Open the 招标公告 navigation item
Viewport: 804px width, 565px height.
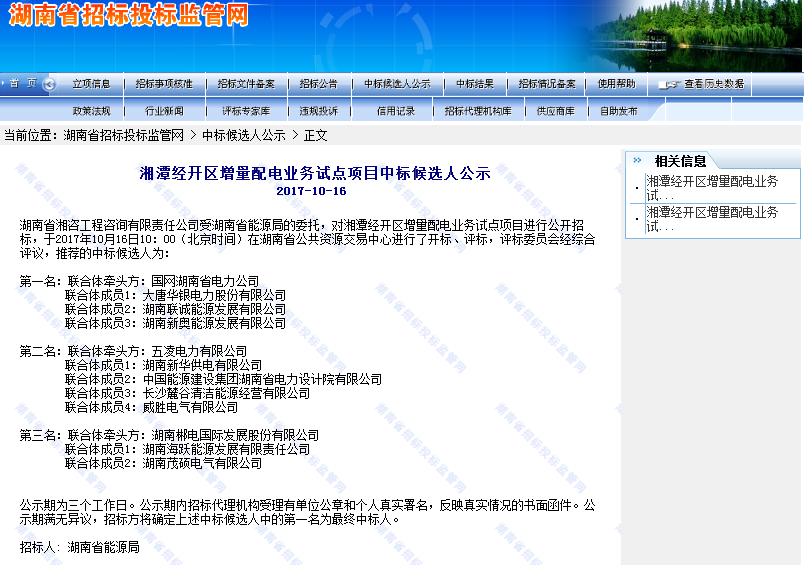tap(318, 84)
